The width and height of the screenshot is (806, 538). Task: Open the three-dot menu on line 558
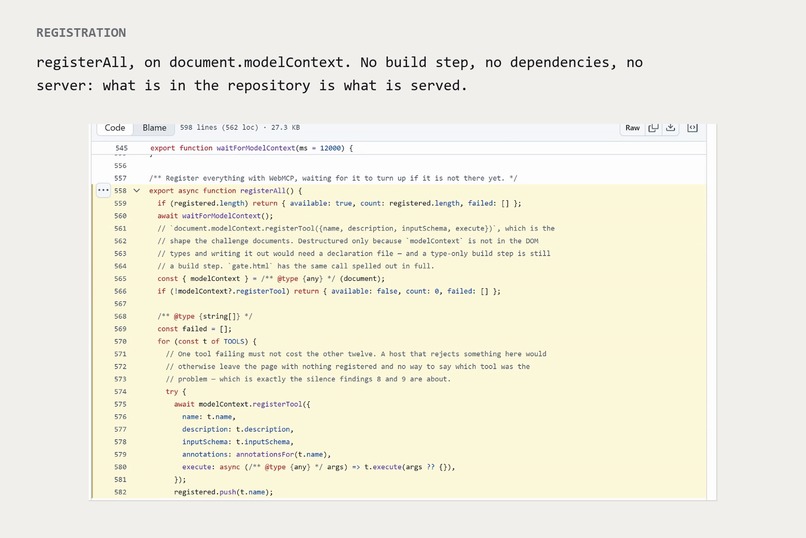pyautogui.click(x=103, y=191)
